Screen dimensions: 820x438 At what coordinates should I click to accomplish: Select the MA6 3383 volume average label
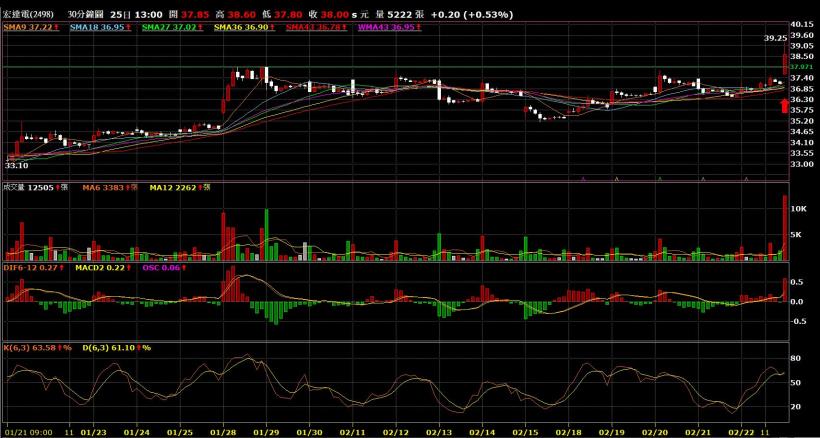111,187
